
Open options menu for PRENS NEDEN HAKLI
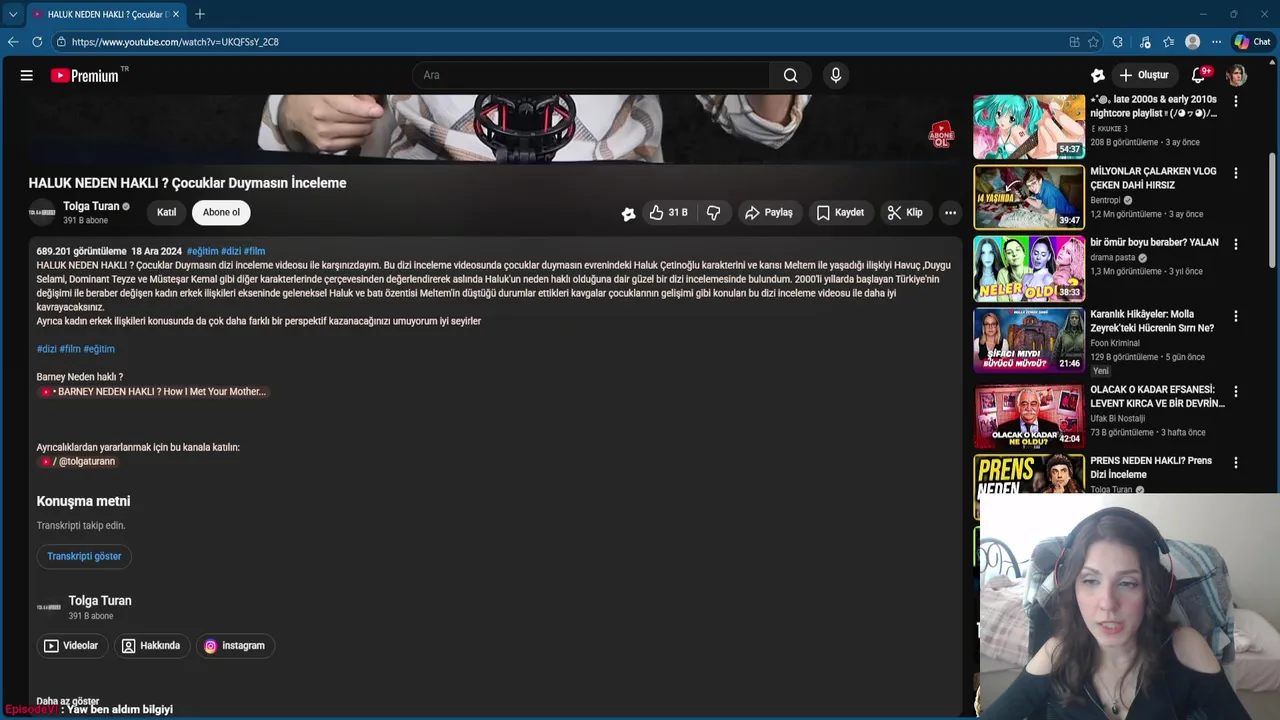[x=1235, y=463]
